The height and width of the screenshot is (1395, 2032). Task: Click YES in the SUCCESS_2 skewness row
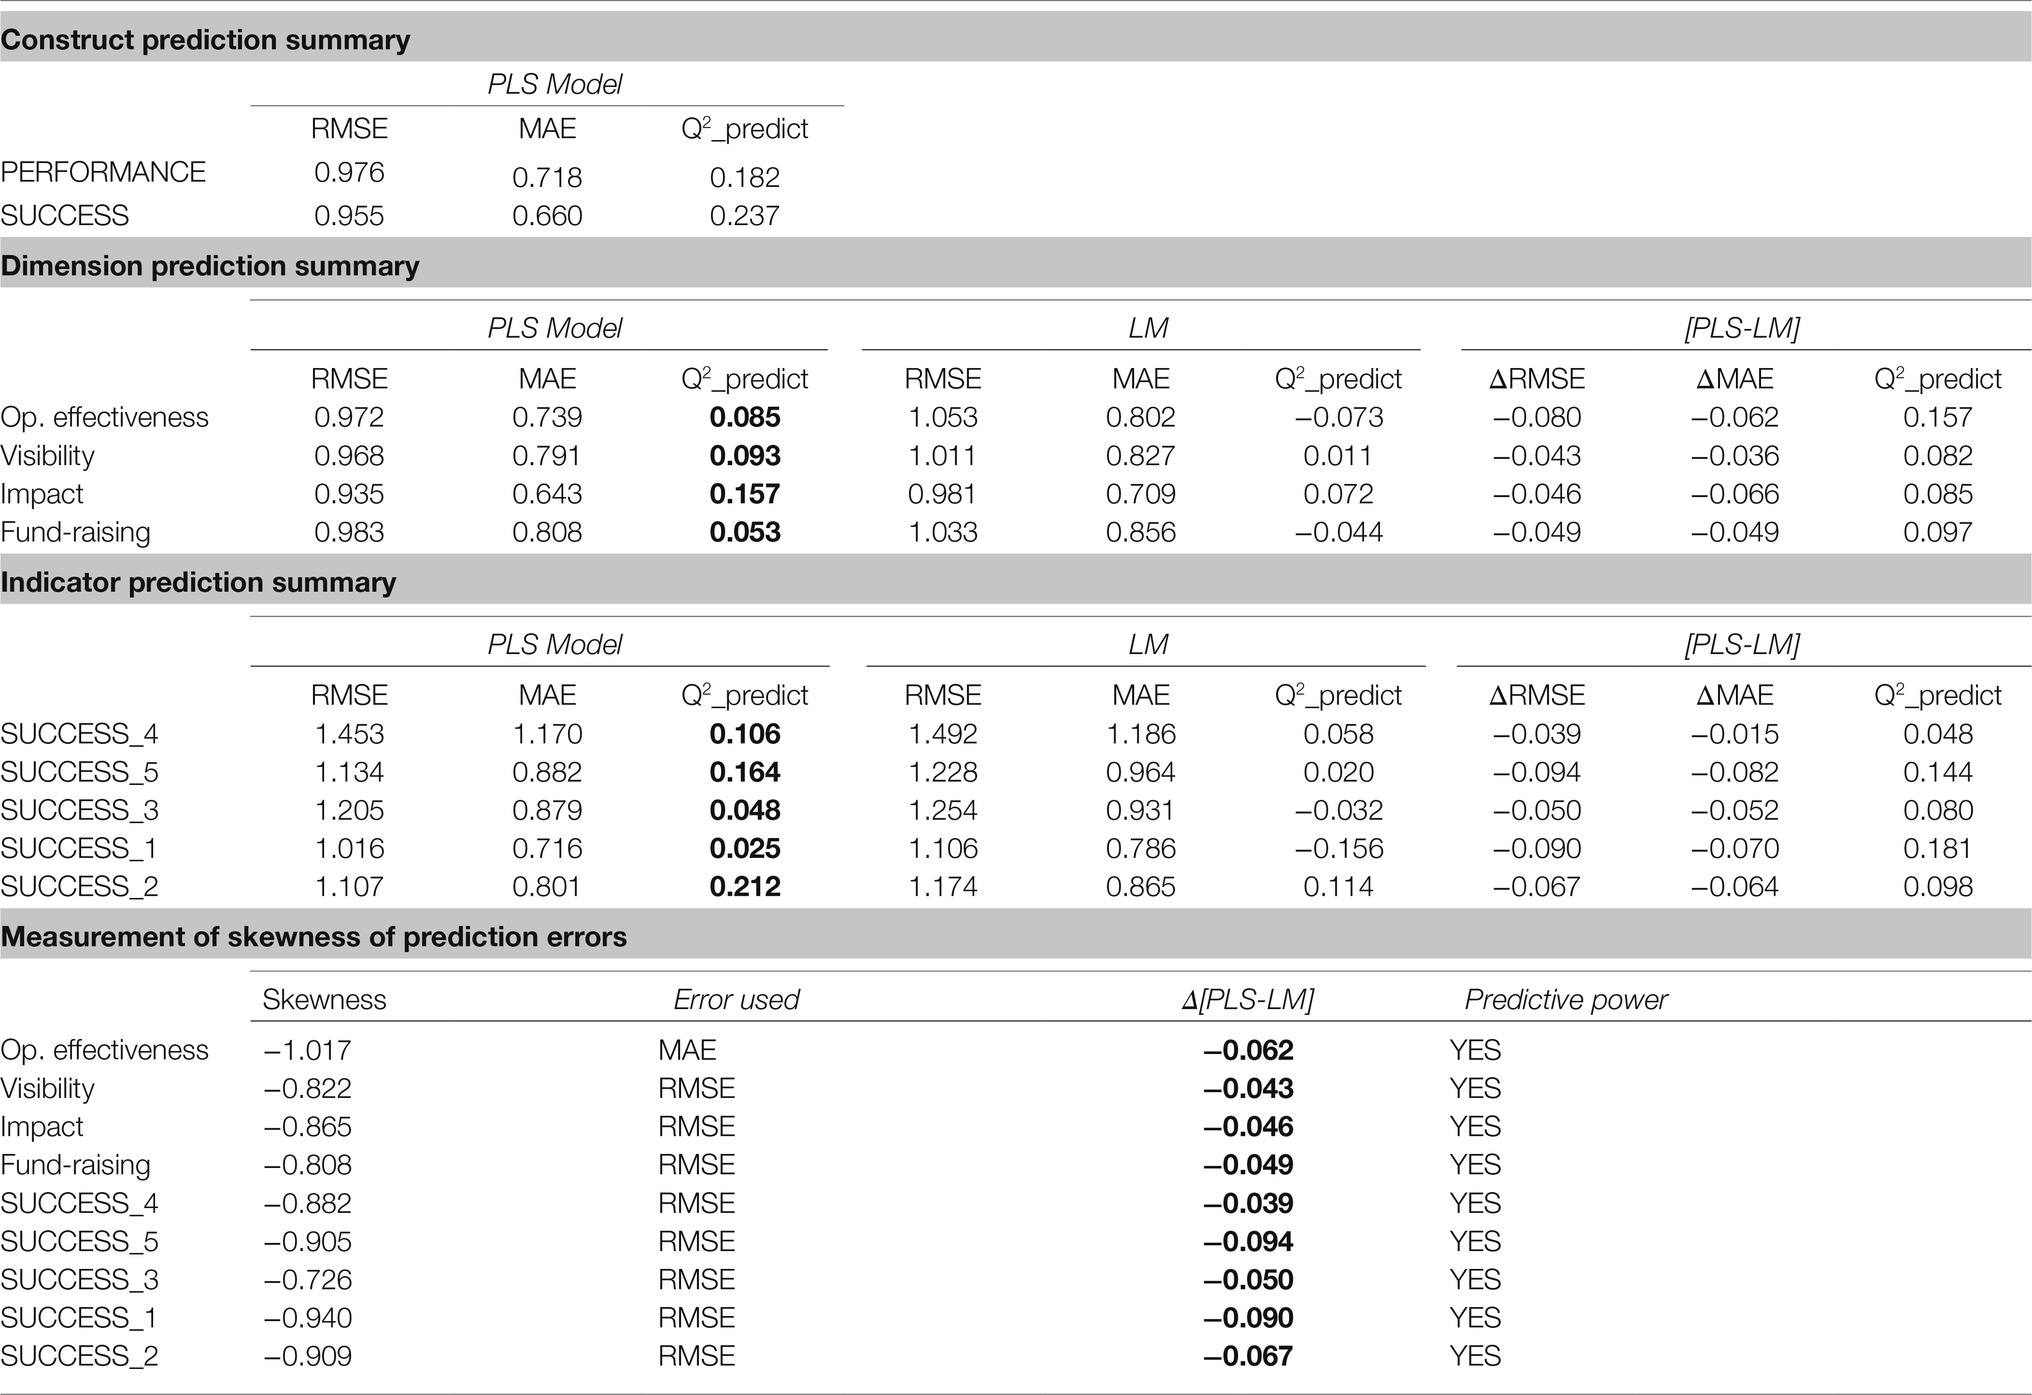1475,1356
